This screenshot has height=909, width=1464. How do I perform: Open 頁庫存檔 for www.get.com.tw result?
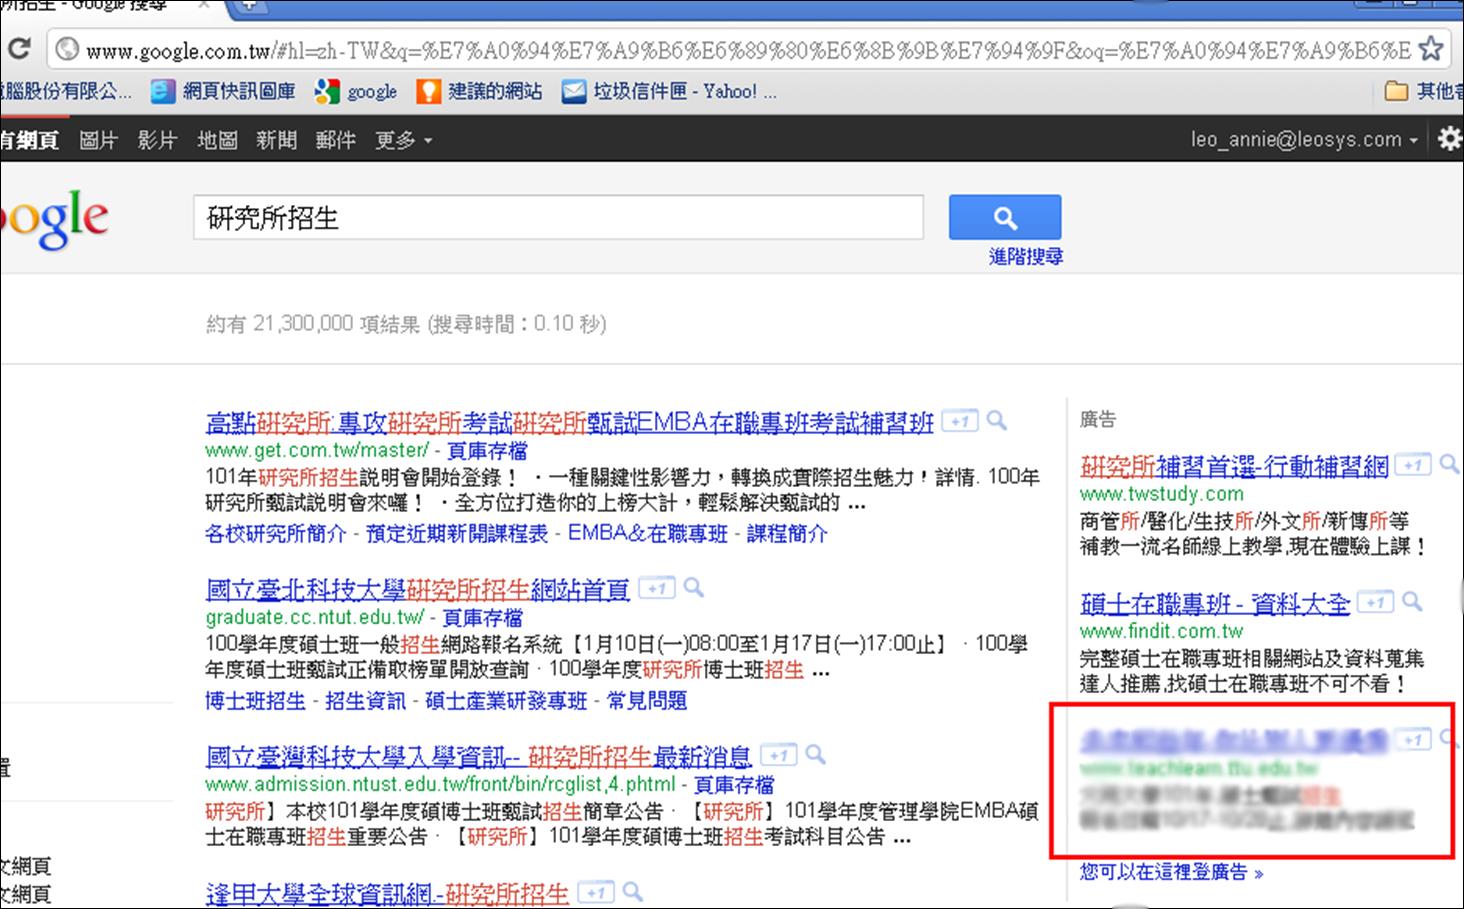[x=486, y=451]
